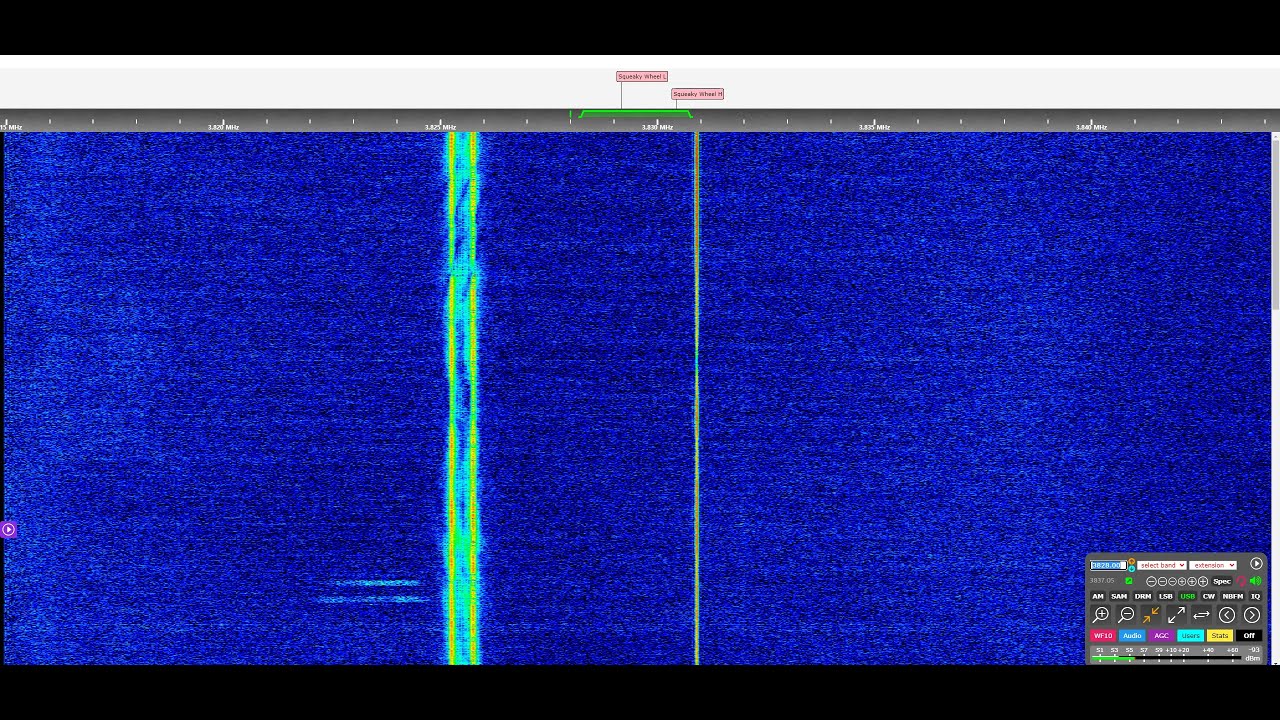1280x720 pixels.
Task: Select DRM demodulation mode
Action: point(1143,596)
